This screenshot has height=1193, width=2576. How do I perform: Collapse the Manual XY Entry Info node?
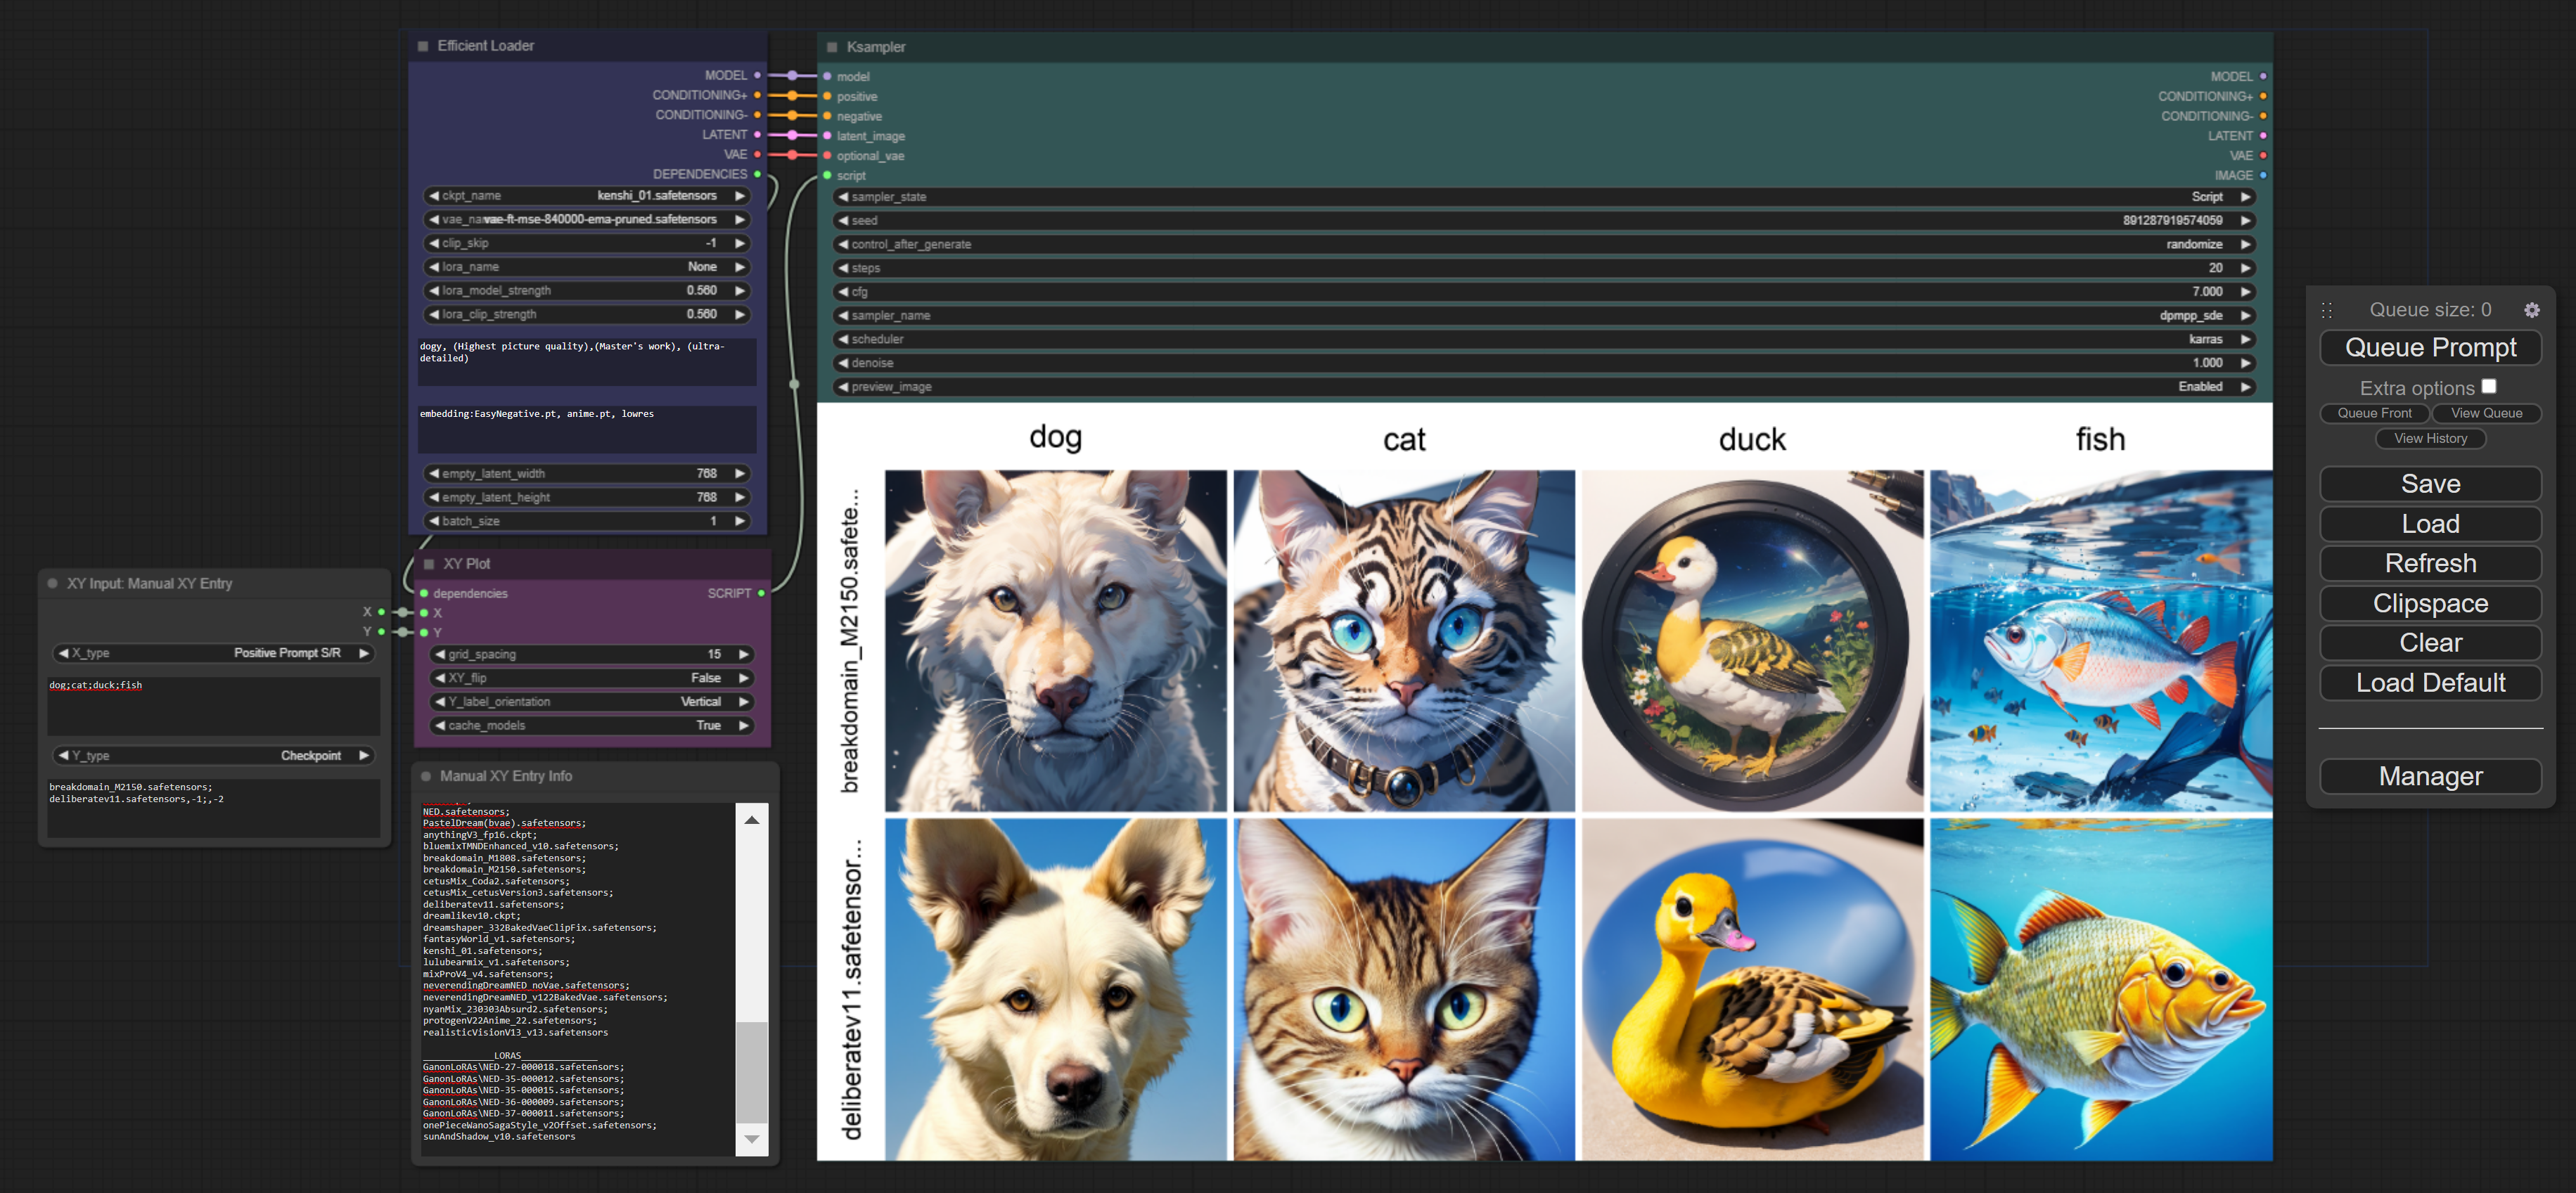pyautogui.click(x=426, y=776)
